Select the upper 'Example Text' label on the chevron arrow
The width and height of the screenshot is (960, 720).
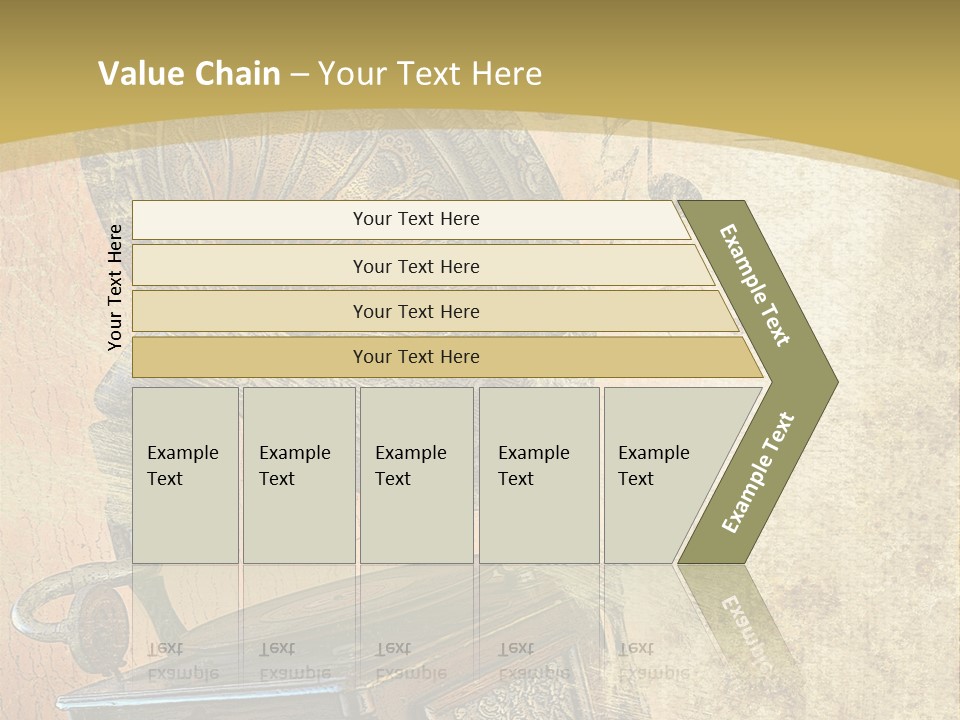coord(755,285)
